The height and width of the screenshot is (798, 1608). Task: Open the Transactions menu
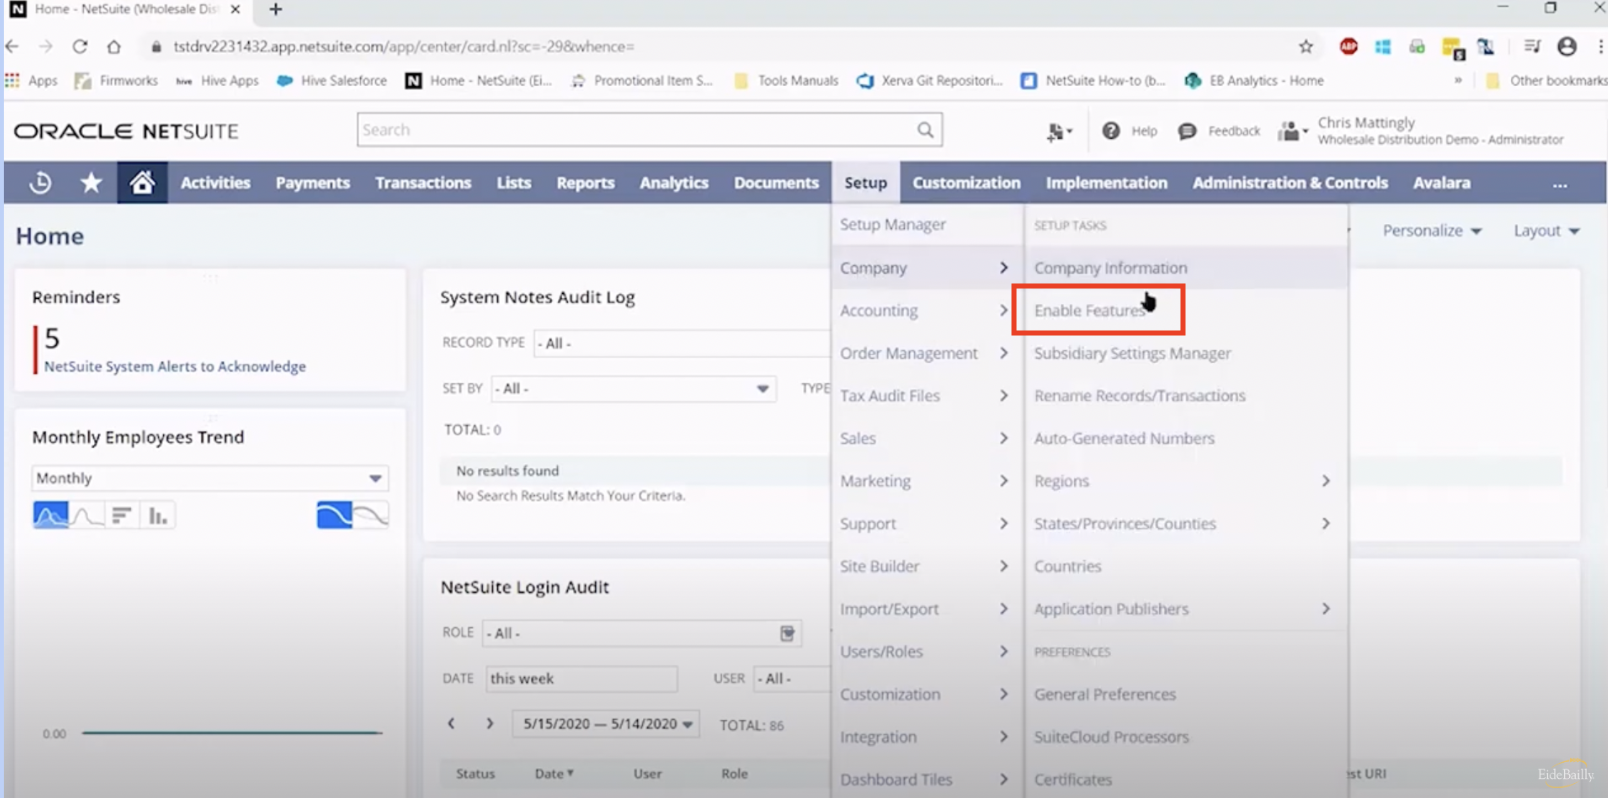click(423, 183)
